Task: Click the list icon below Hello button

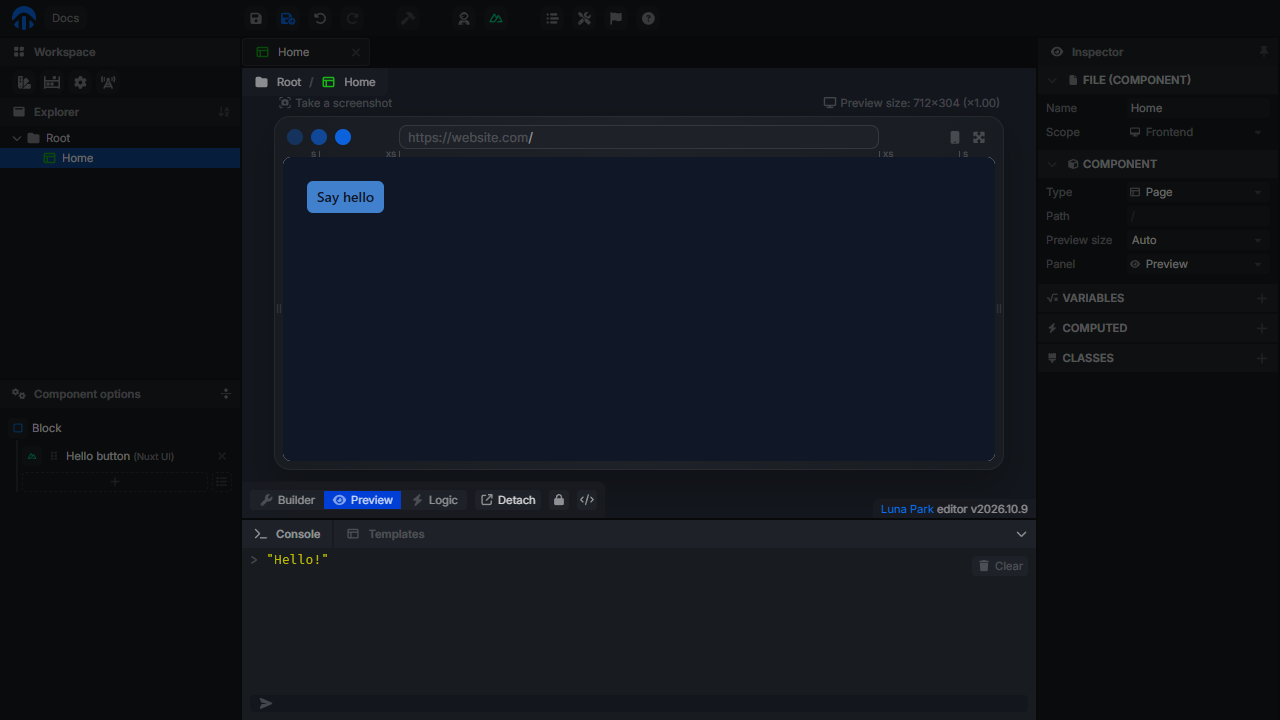Action: click(222, 482)
